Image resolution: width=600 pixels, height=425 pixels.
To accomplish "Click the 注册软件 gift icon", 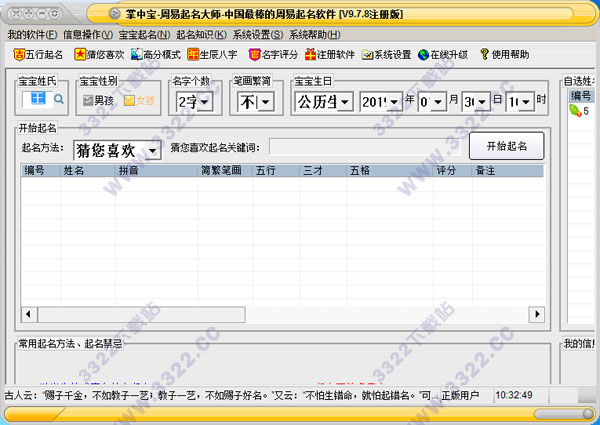I will coord(310,55).
